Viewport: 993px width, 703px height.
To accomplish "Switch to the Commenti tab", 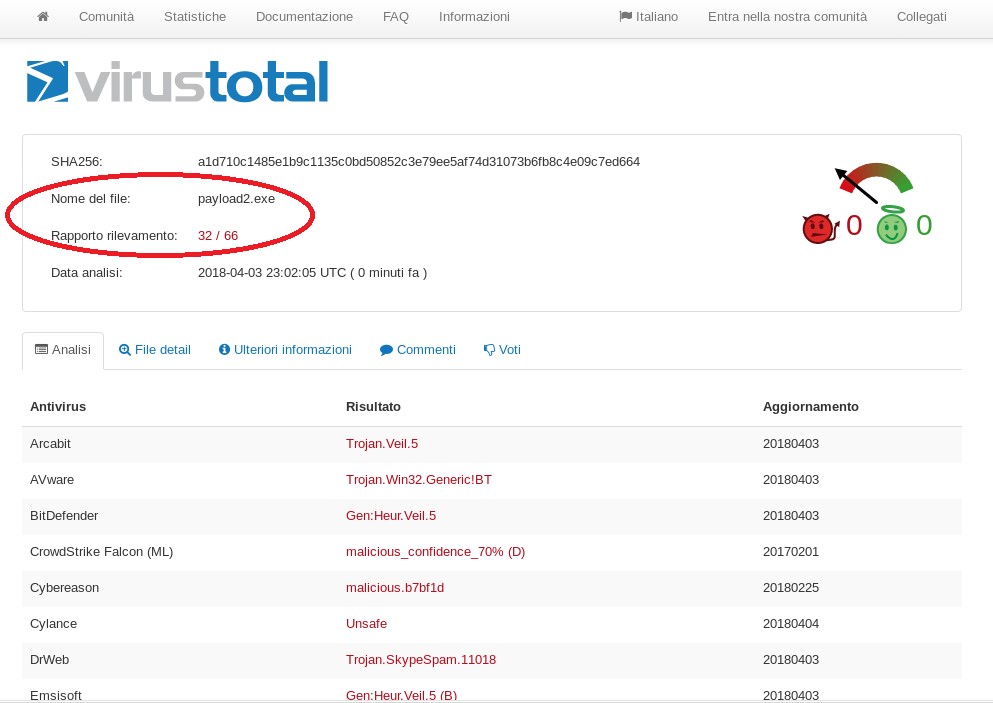I will coord(418,350).
